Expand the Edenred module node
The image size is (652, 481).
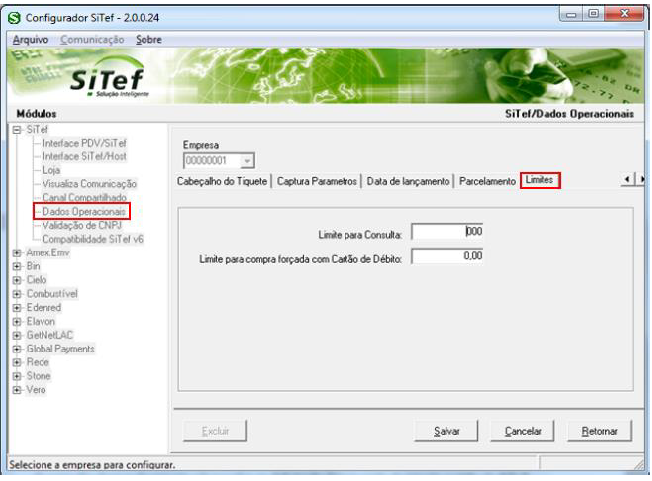tap(17, 308)
